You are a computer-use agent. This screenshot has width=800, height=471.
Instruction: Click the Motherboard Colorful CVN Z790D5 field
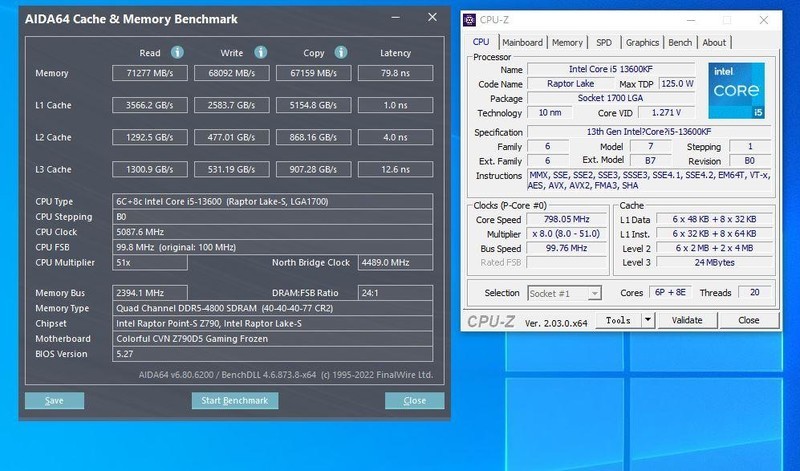coord(272,339)
